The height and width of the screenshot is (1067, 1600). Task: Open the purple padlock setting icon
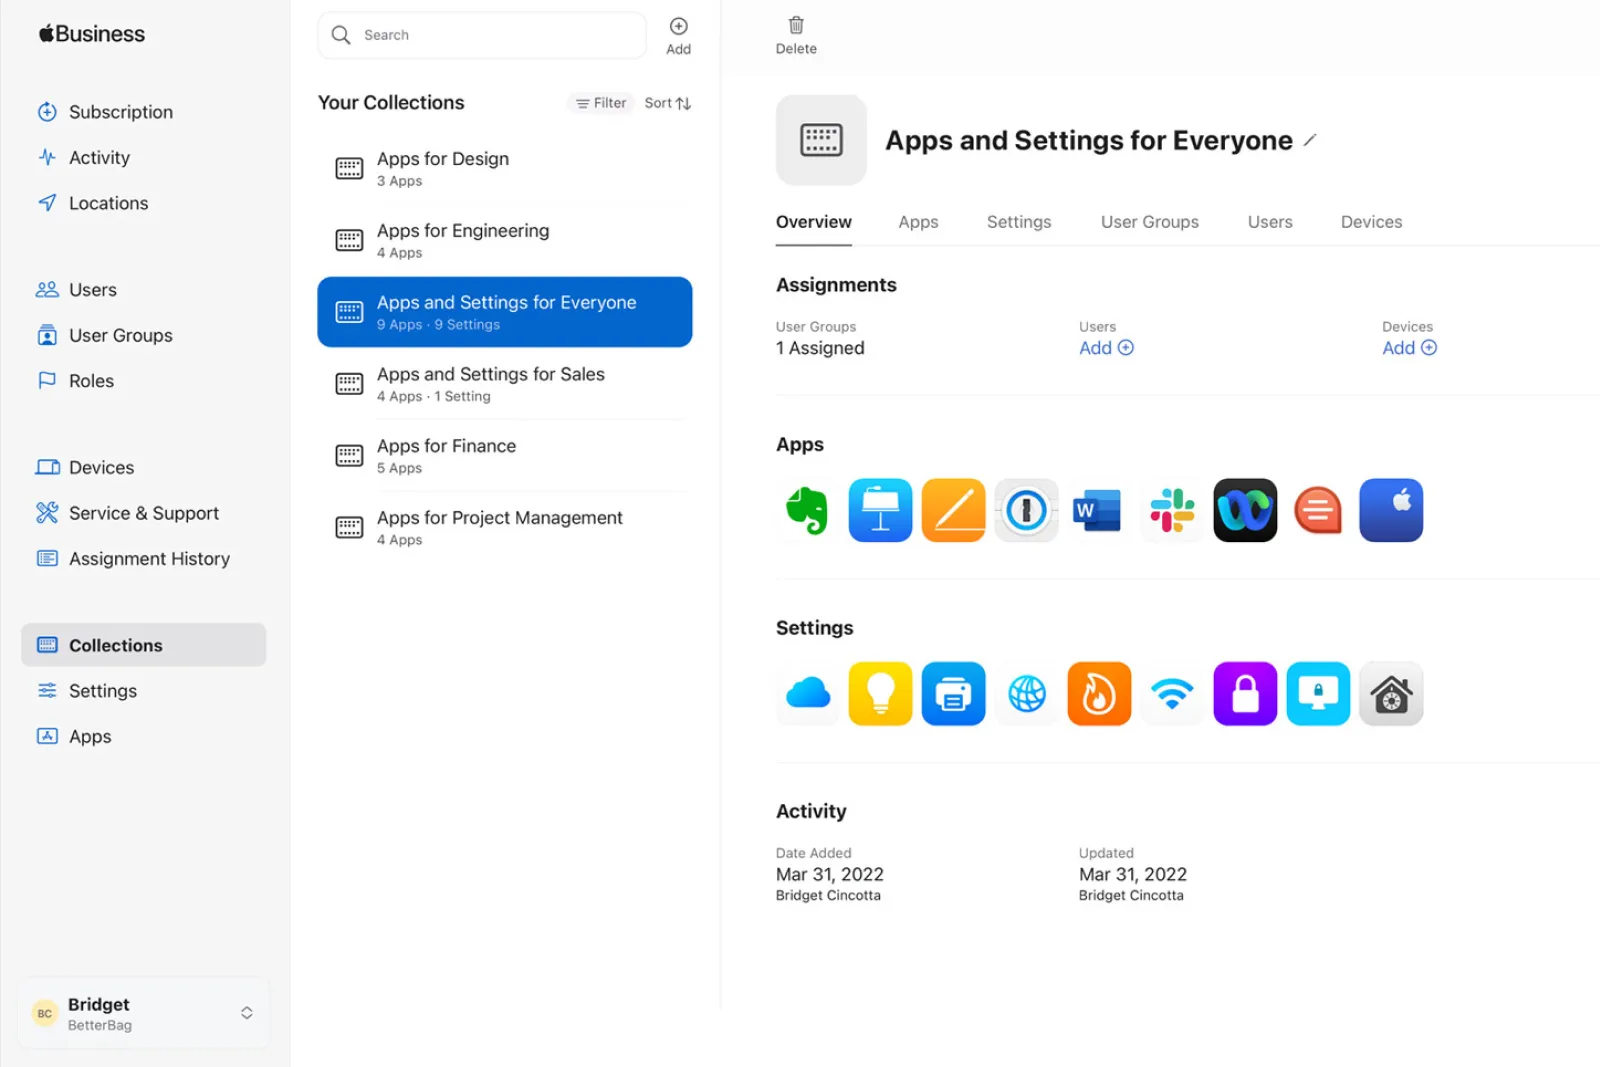1245,693
